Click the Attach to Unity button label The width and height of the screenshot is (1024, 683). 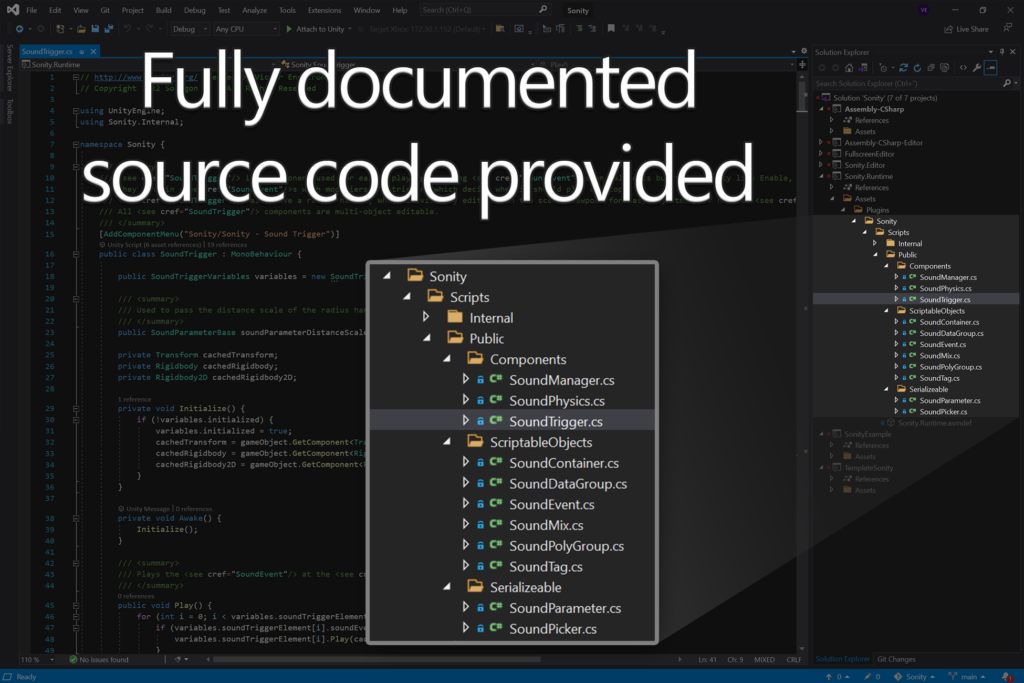[320, 29]
